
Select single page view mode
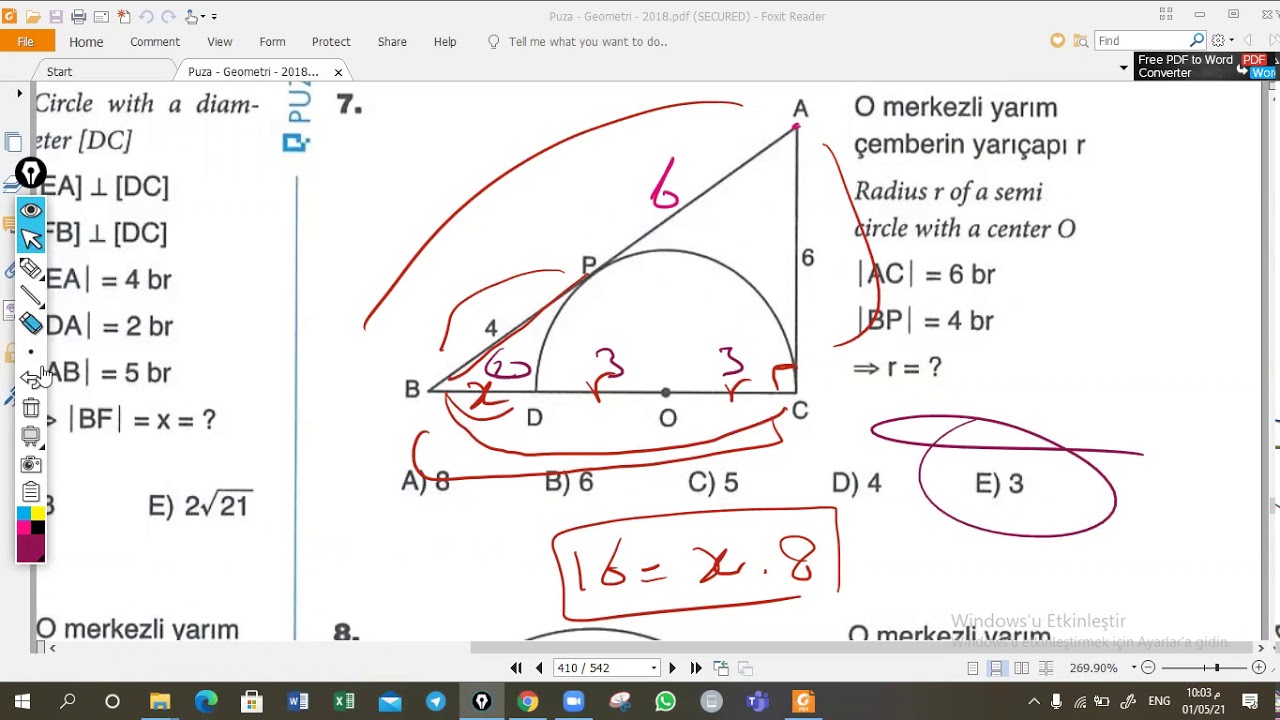point(973,668)
